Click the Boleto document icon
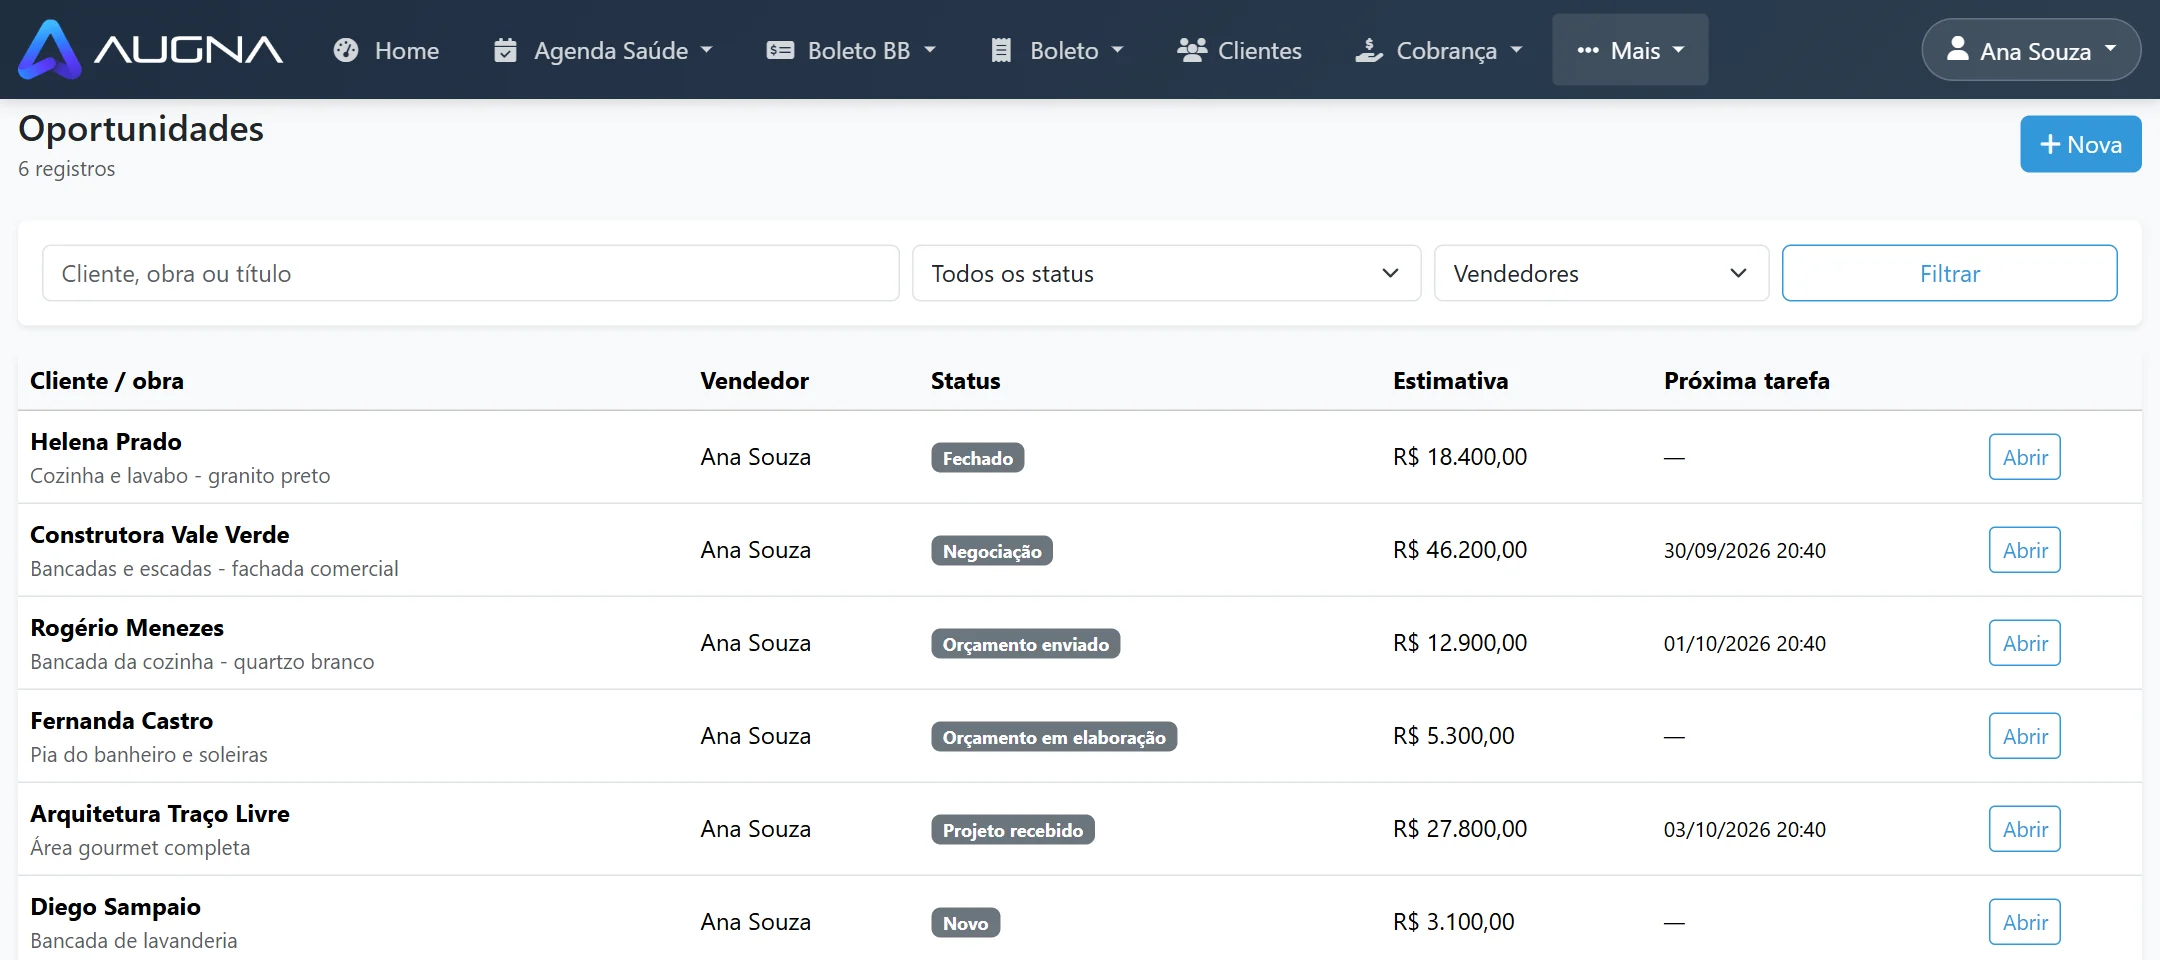2160x960 pixels. point(1001,50)
